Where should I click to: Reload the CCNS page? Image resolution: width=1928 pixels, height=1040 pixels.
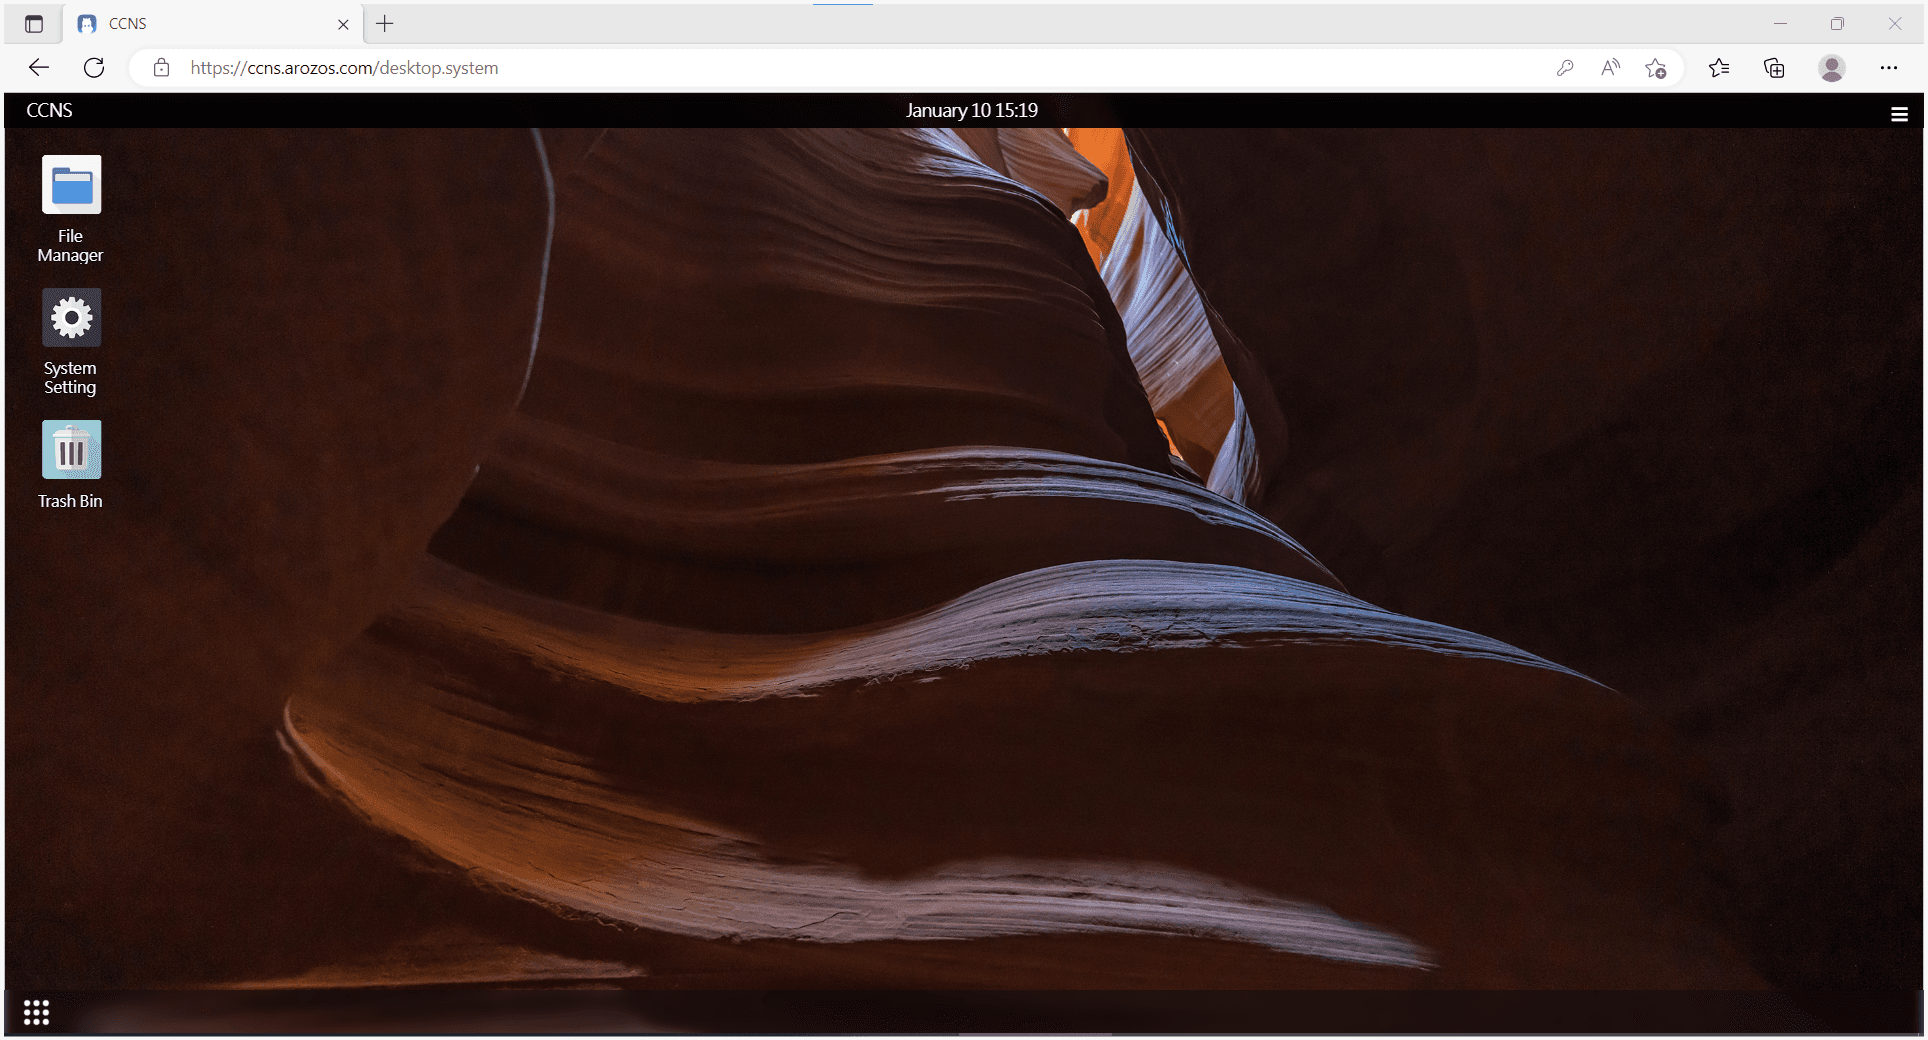[x=95, y=68]
